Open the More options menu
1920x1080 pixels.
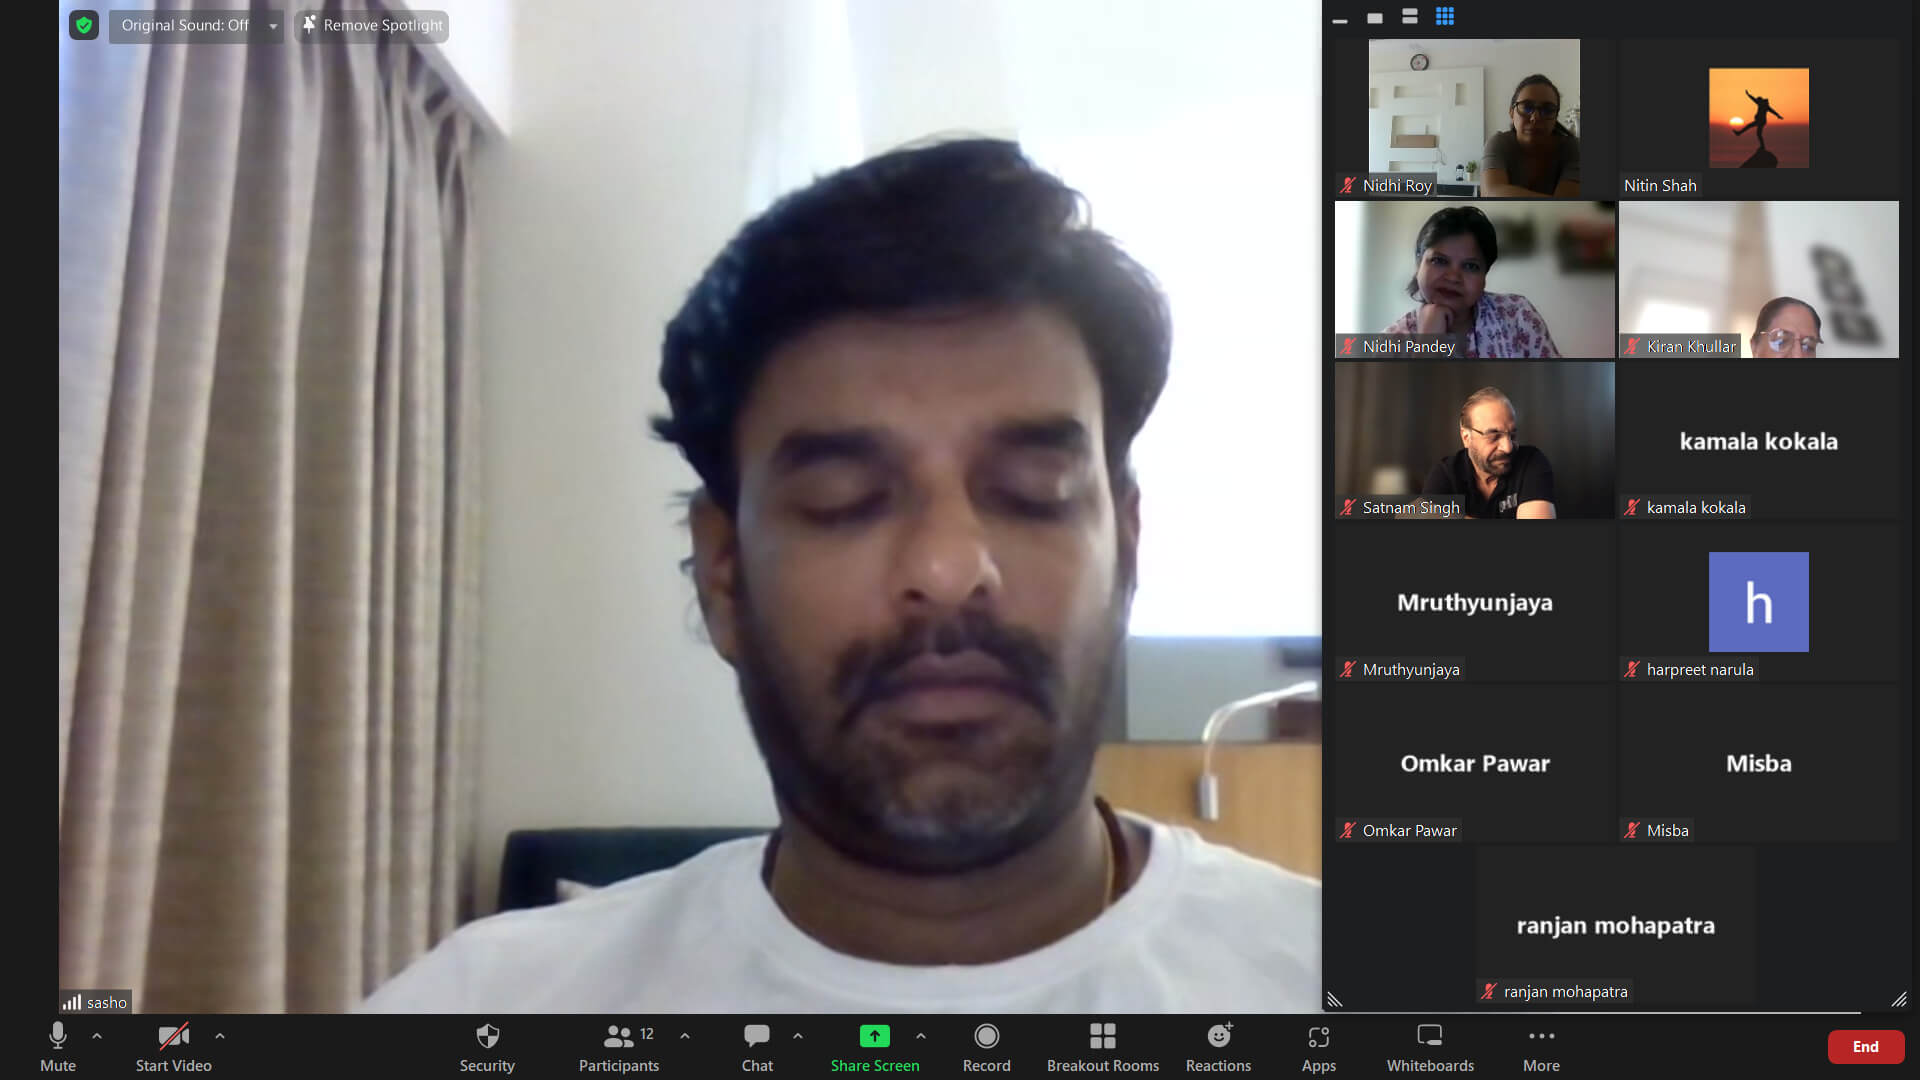(1540, 1046)
